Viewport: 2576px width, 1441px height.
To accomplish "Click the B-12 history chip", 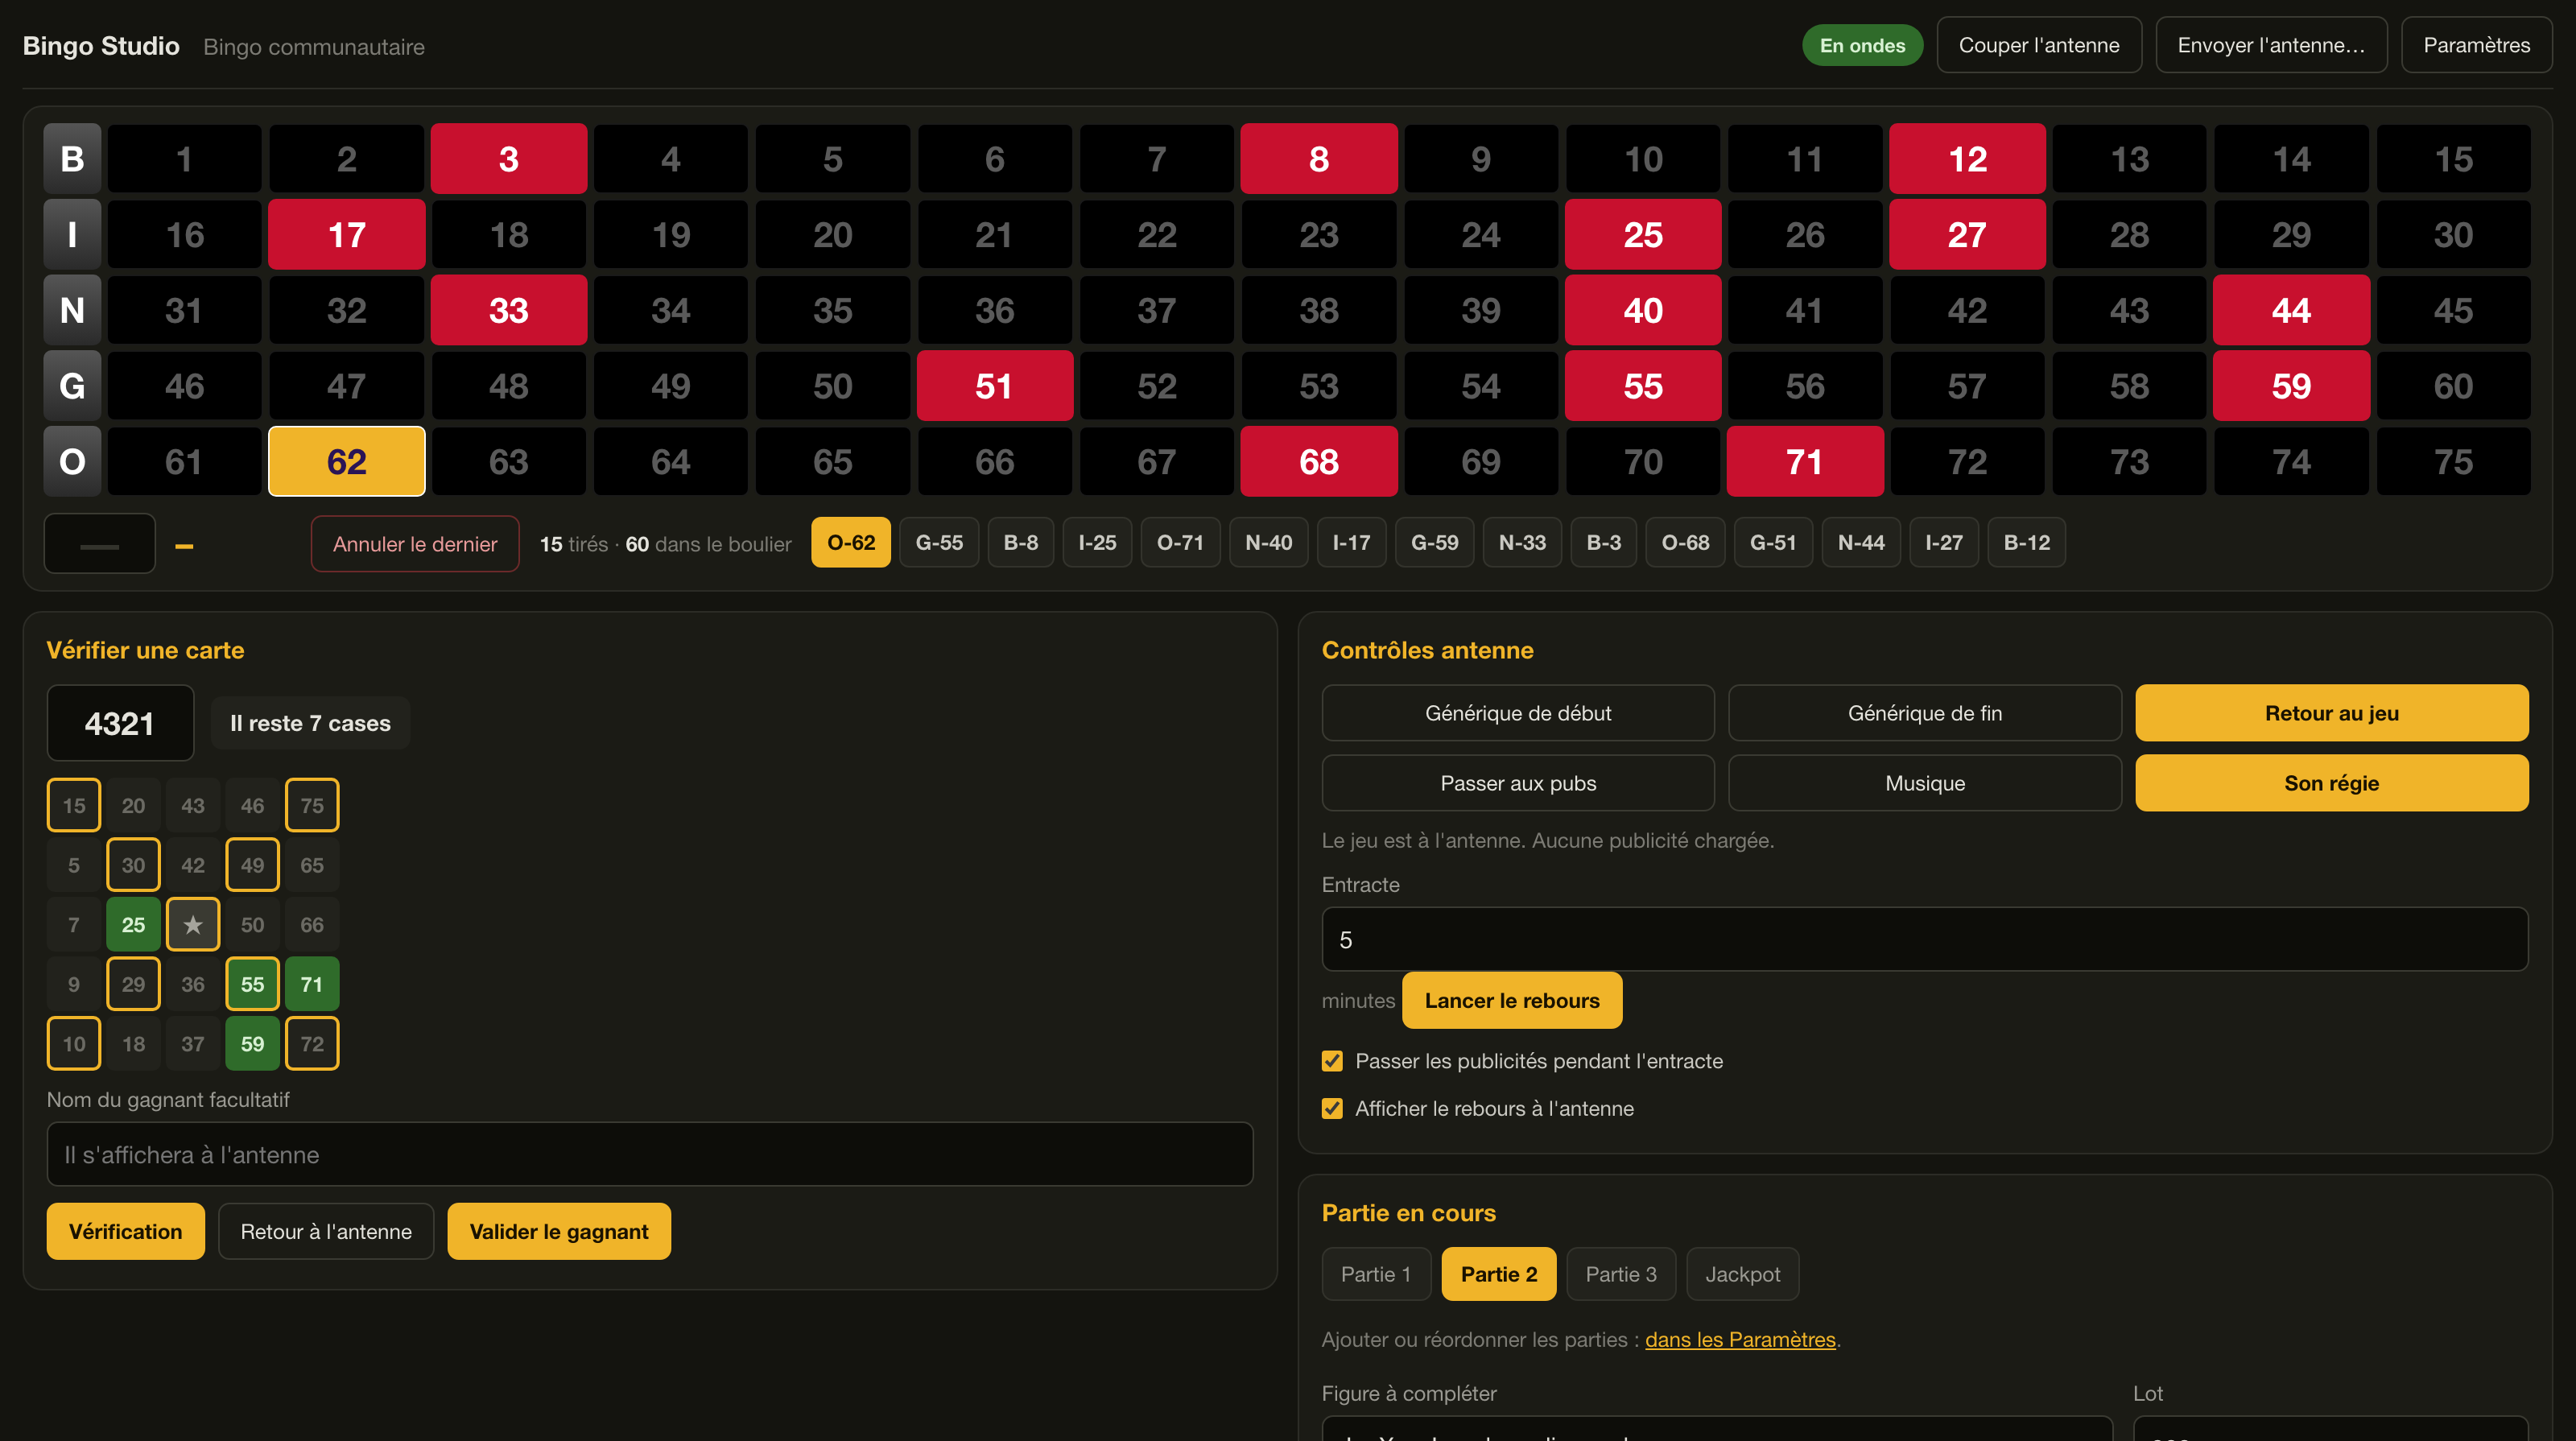I will tap(2026, 542).
